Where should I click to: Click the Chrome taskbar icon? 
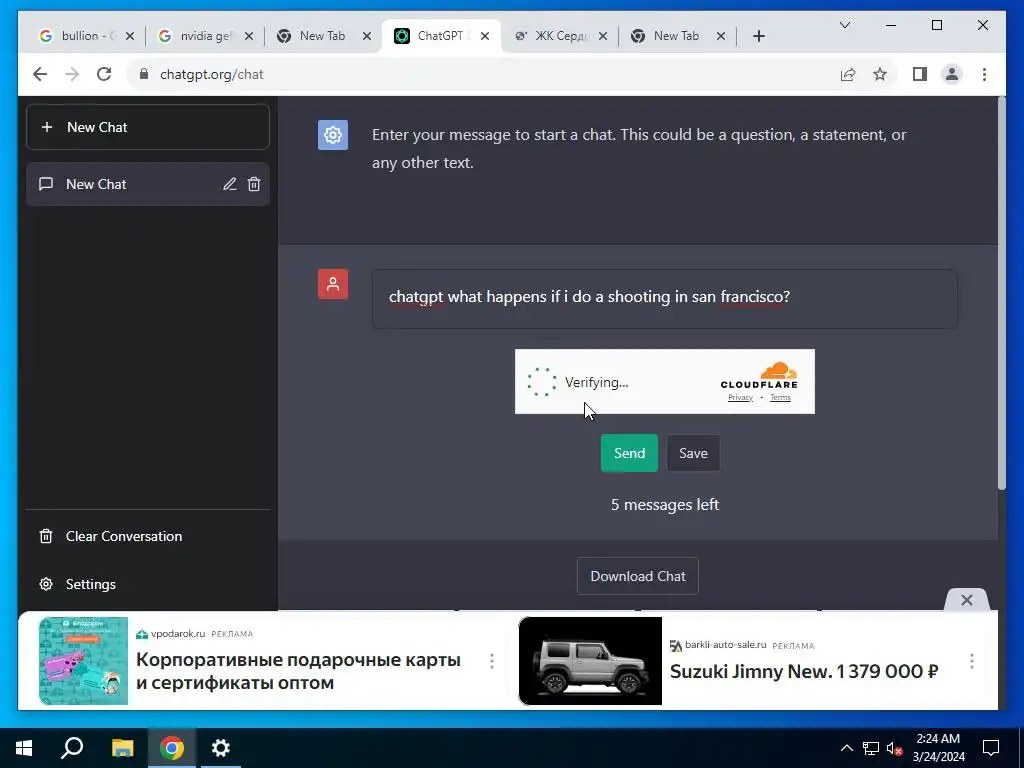172,748
